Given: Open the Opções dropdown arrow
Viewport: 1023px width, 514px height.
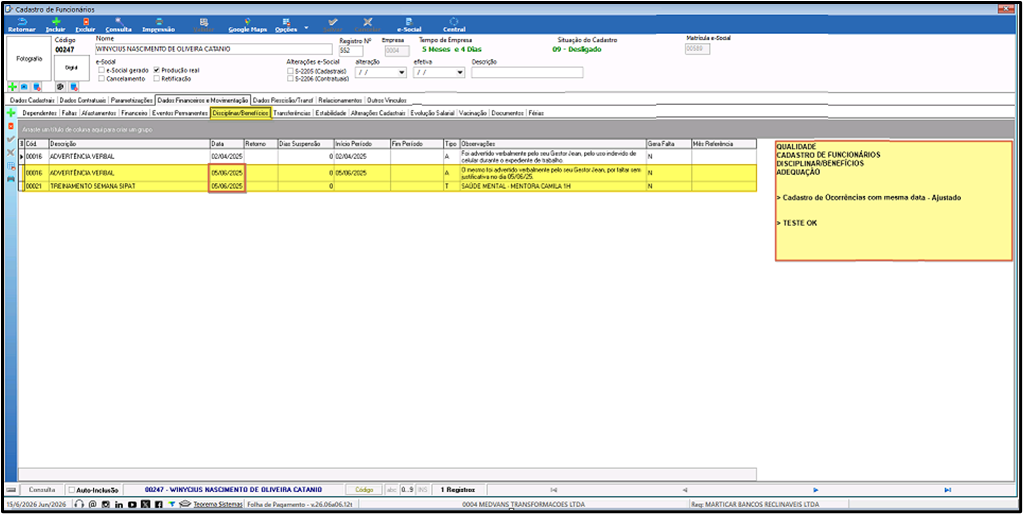Looking at the screenshot, I should coord(306,28).
